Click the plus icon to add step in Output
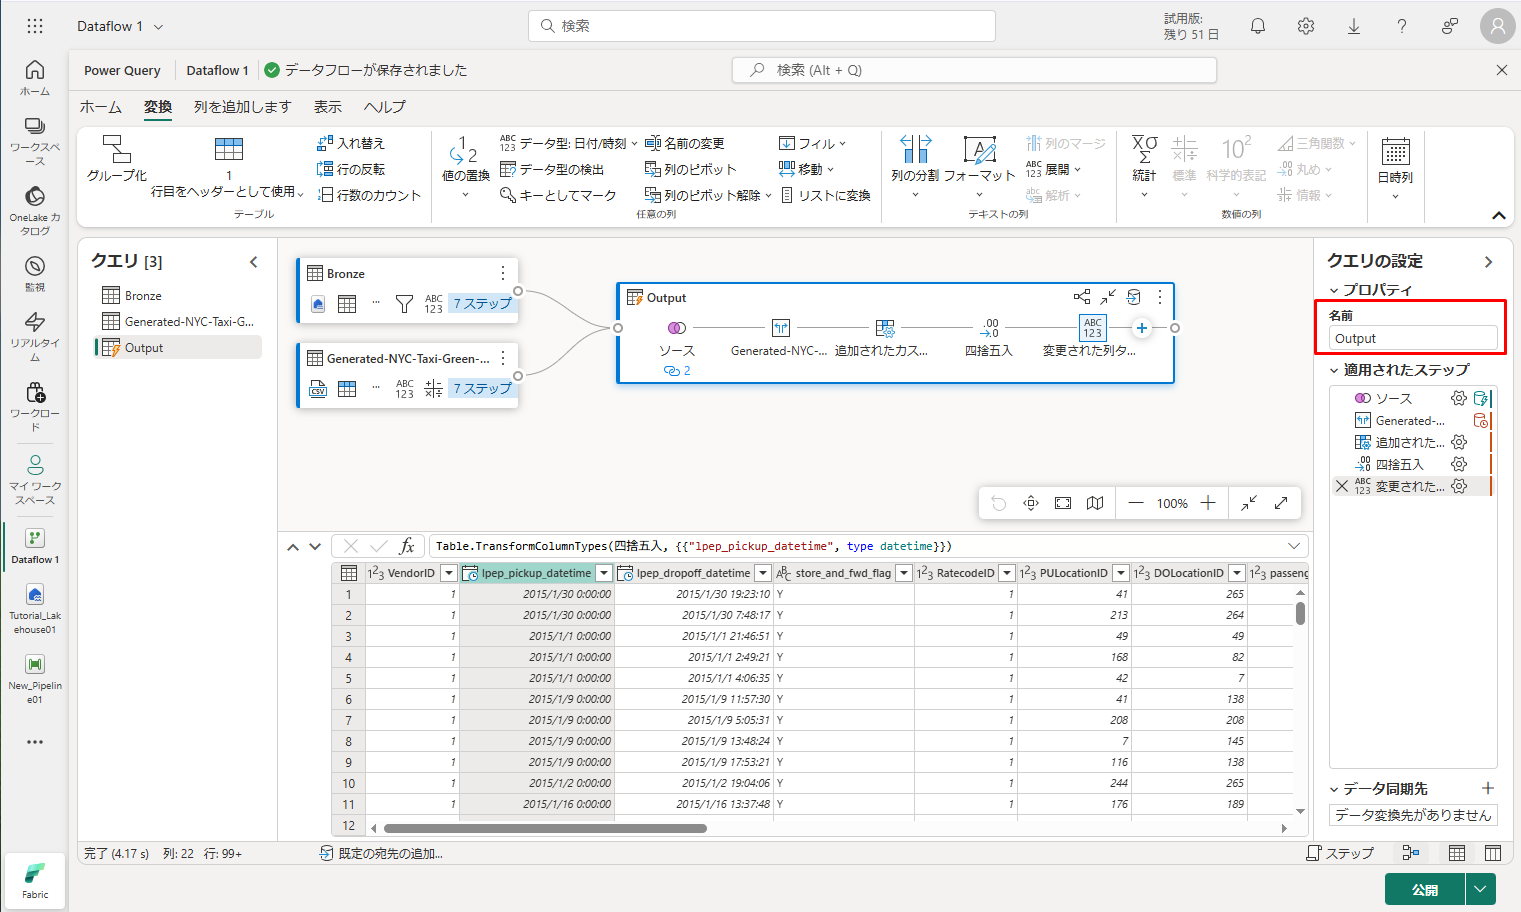1521x912 pixels. pos(1141,328)
